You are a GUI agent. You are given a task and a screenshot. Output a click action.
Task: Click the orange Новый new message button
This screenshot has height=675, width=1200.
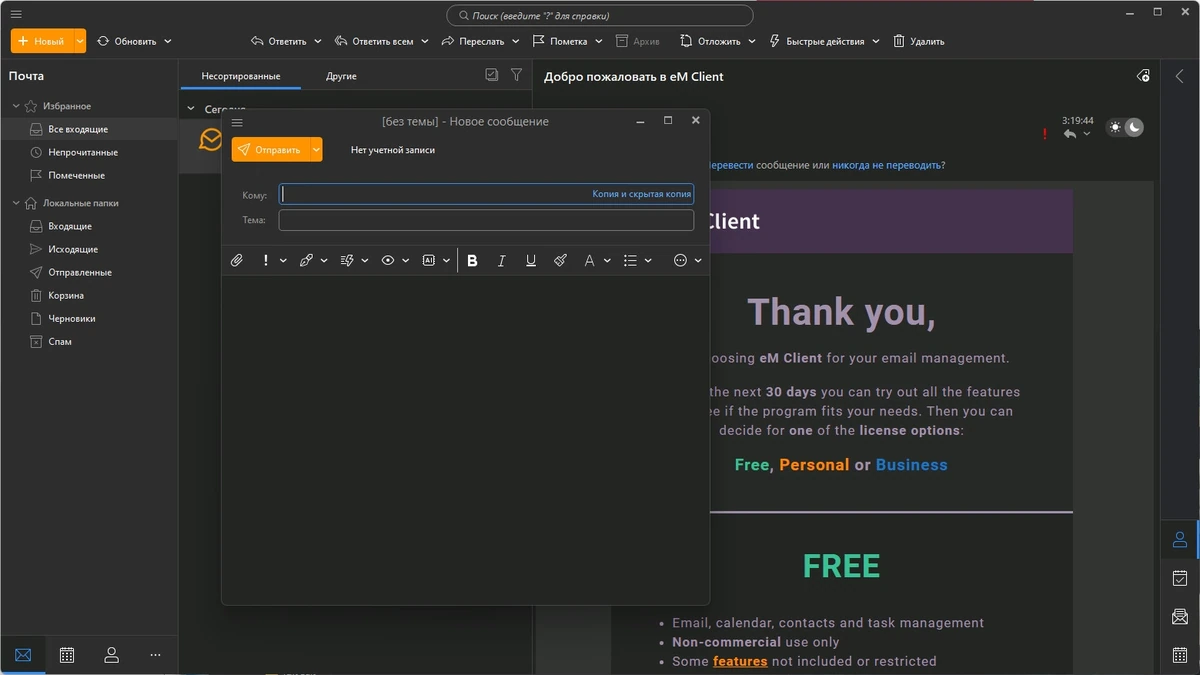42,41
